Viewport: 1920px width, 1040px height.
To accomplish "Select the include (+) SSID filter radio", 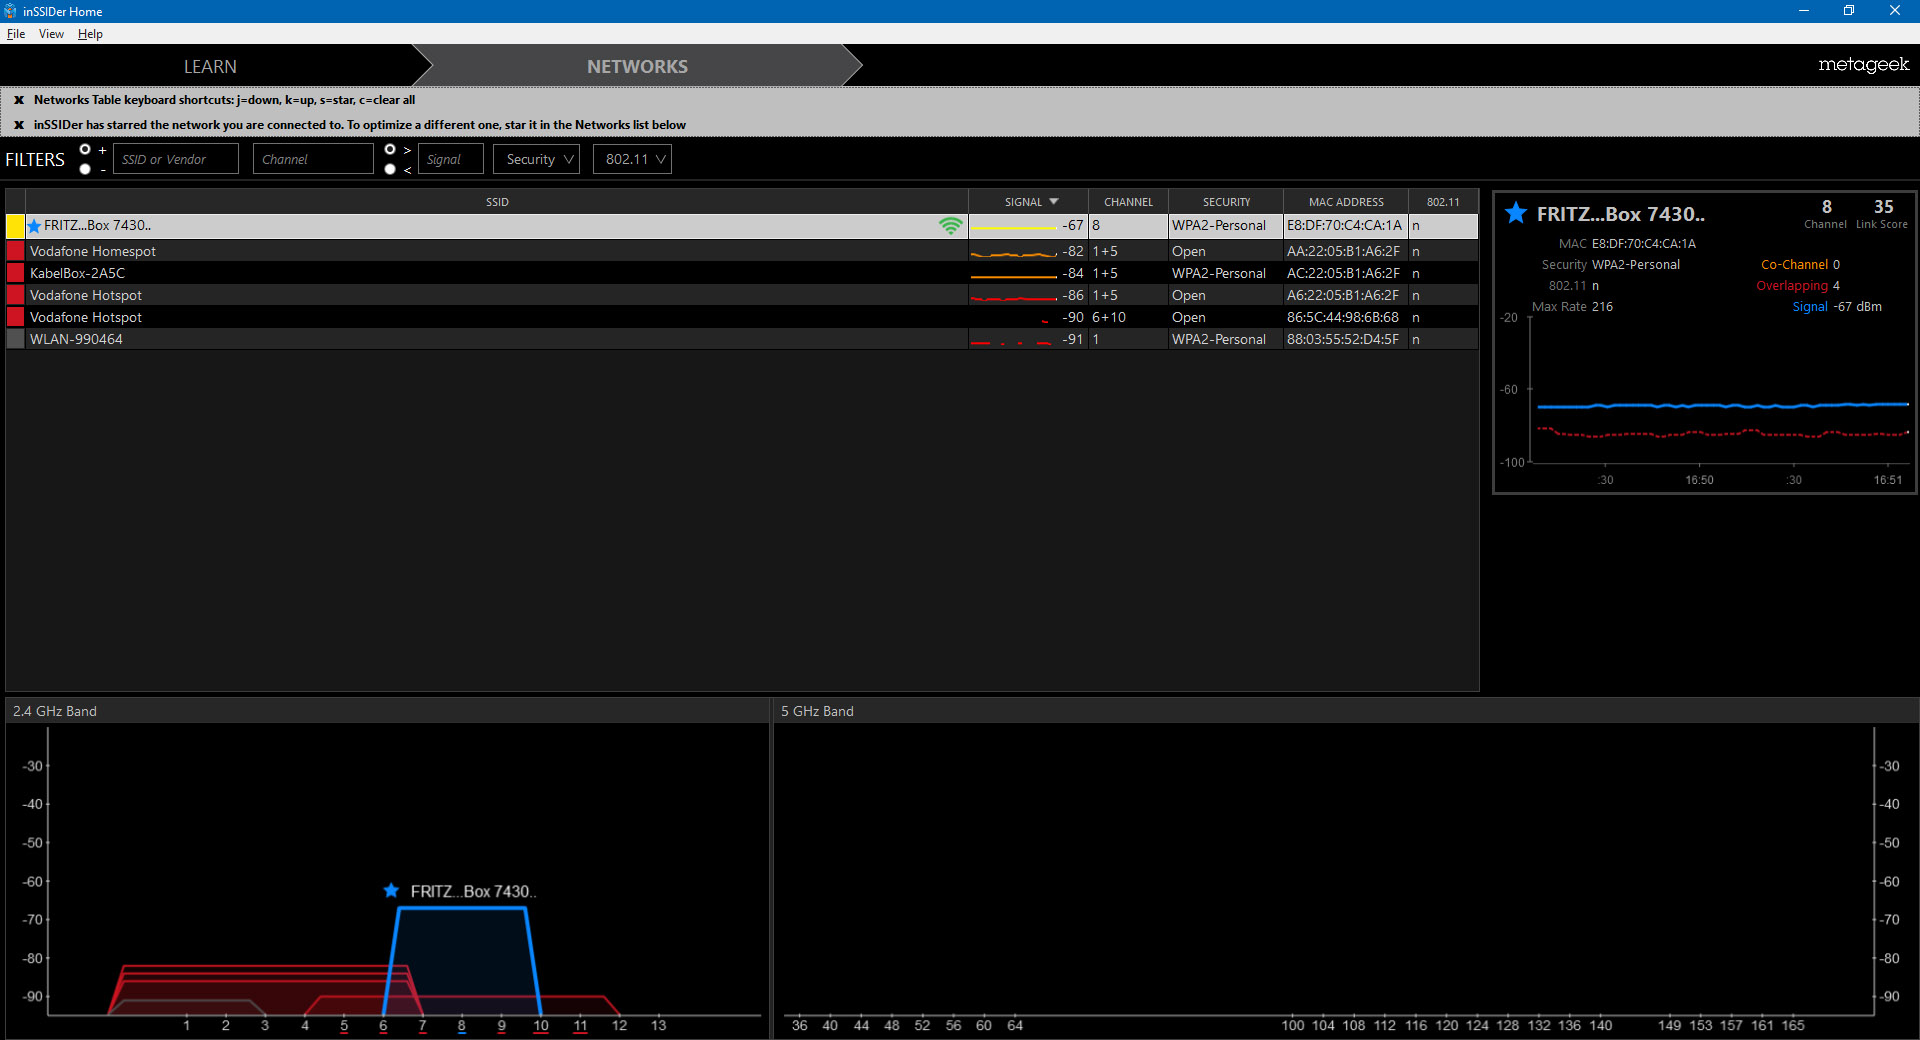I will tap(85, 149).
